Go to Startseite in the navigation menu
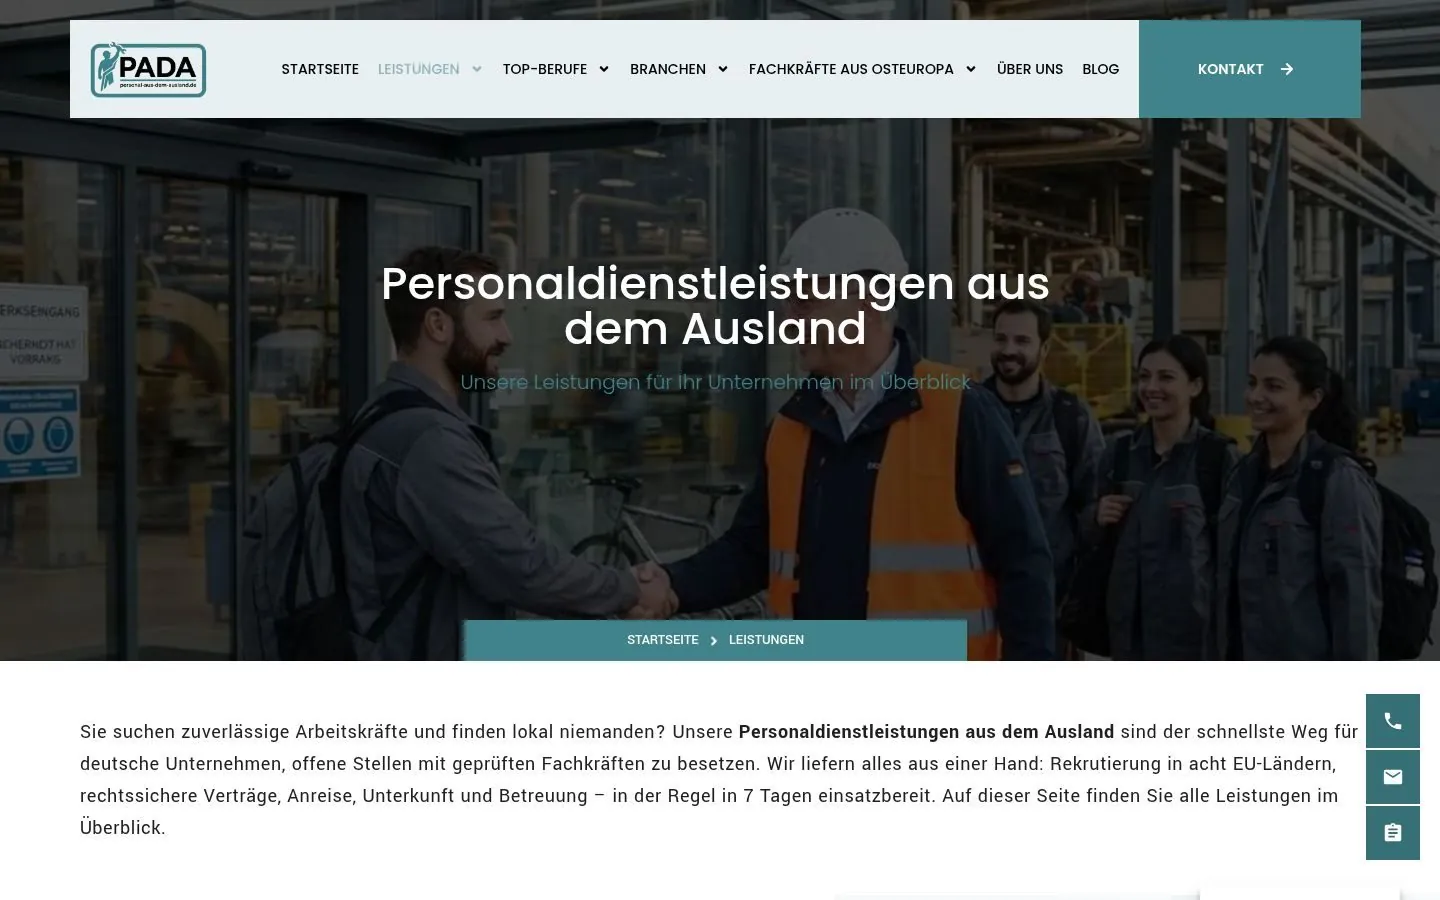1440x900 pixels. pyautogui.click(x=320, y=69)
